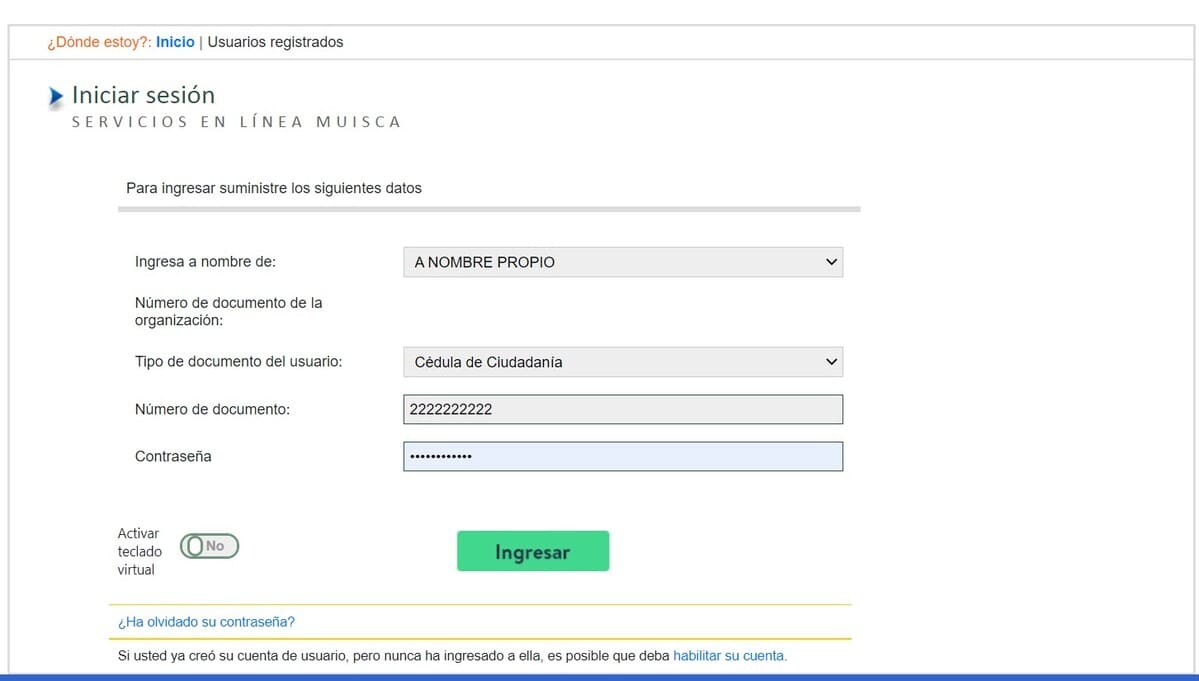Click the Para ingresar suministre los siguientes datos text
This screenshot has height=681, width=1199.
point(273,188)
